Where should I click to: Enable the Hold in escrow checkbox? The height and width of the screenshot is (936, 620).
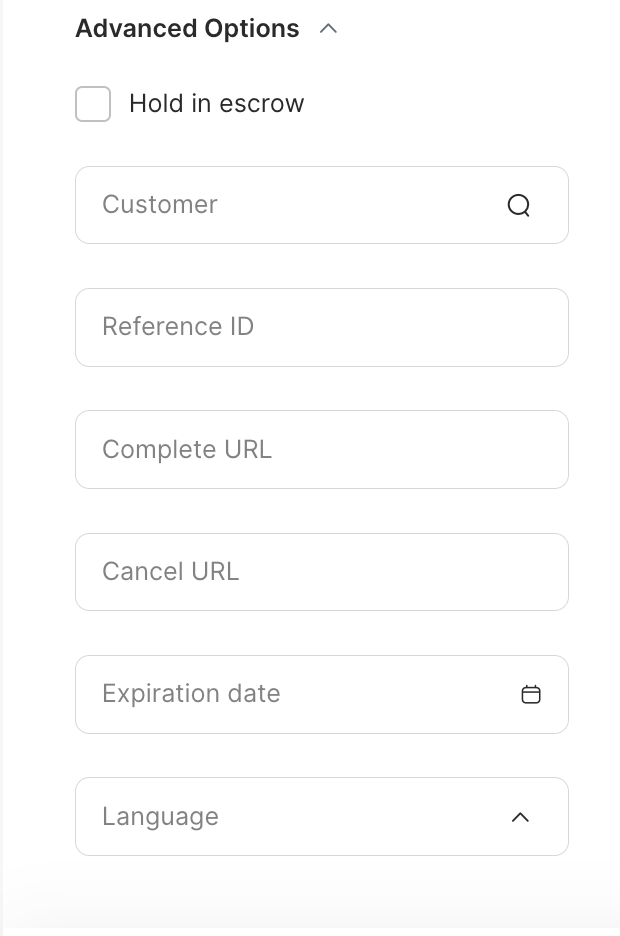click(x=92, y=104)
